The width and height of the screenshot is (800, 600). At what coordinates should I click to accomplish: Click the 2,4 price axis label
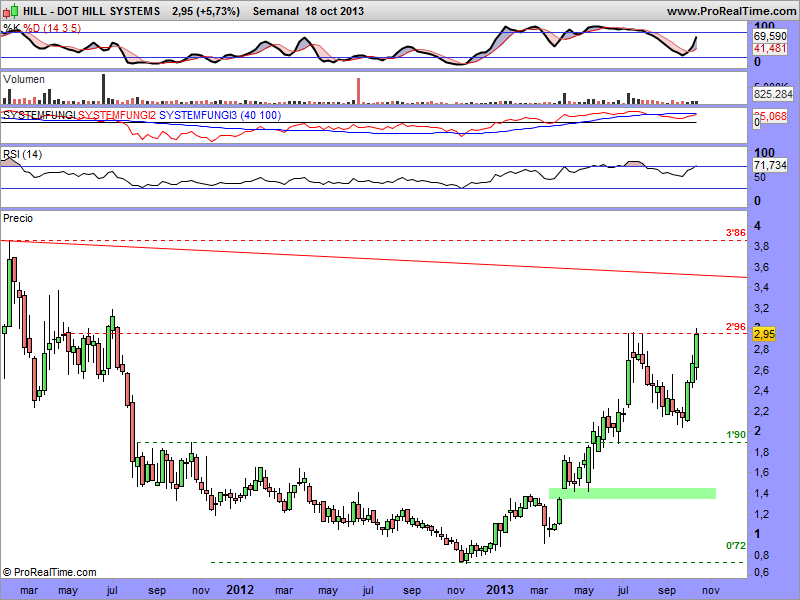(x=762, y=391)
